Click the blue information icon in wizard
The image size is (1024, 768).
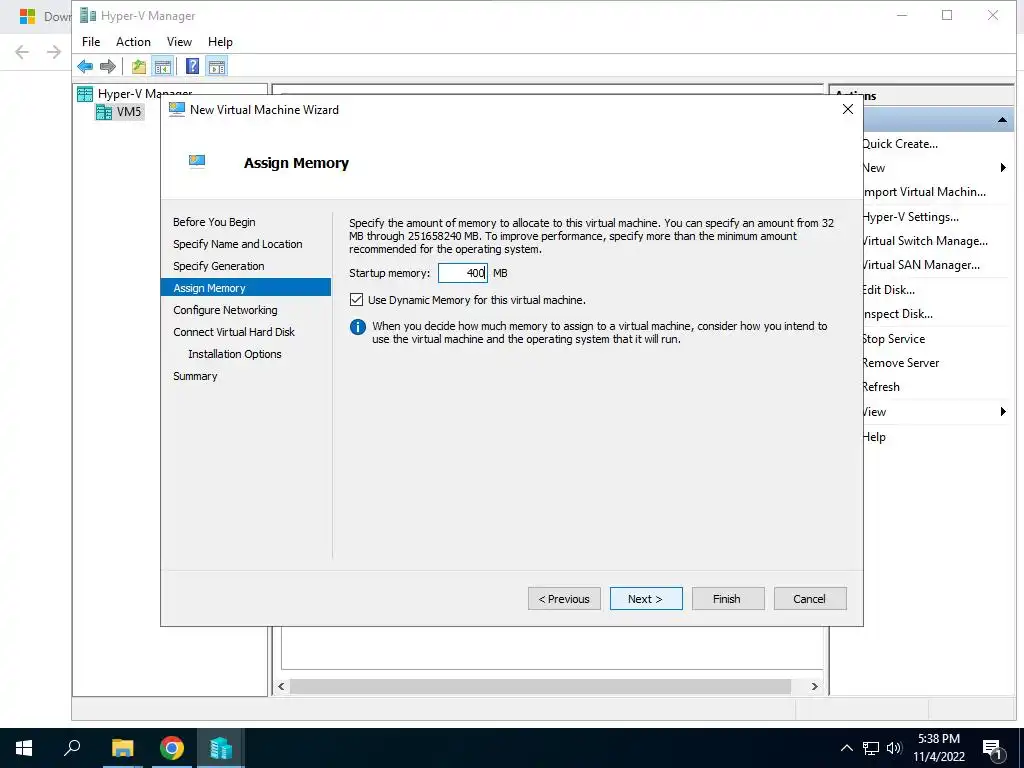(x=358, y=327)
